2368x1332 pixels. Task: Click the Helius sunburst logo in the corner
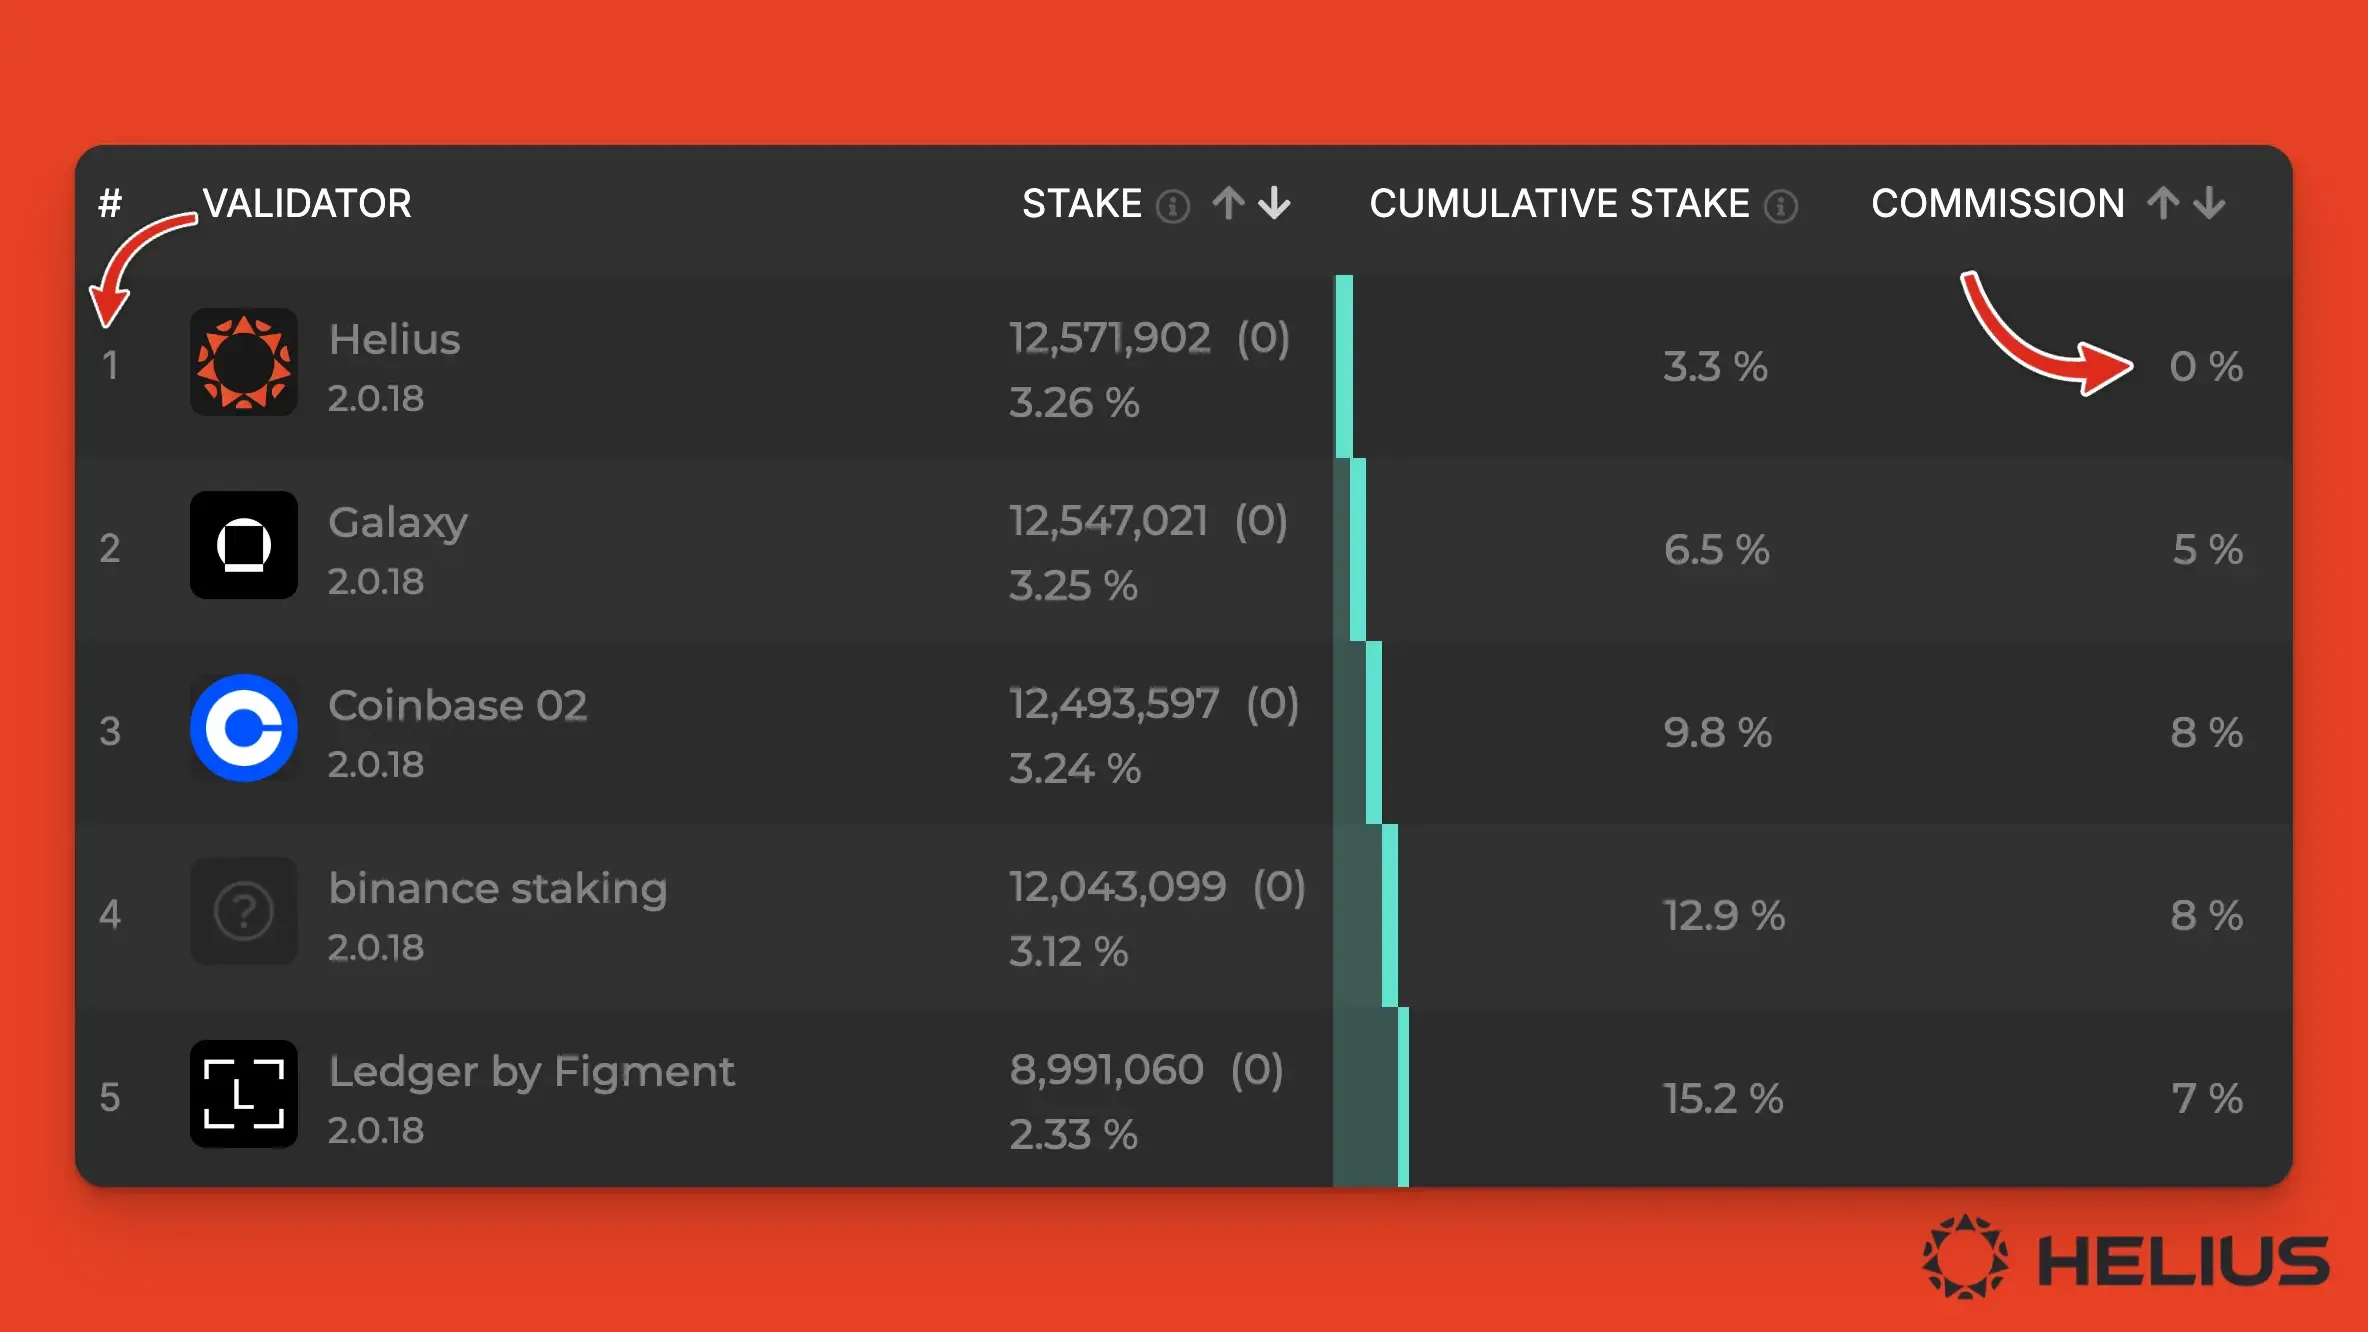coord(1965,1257)
